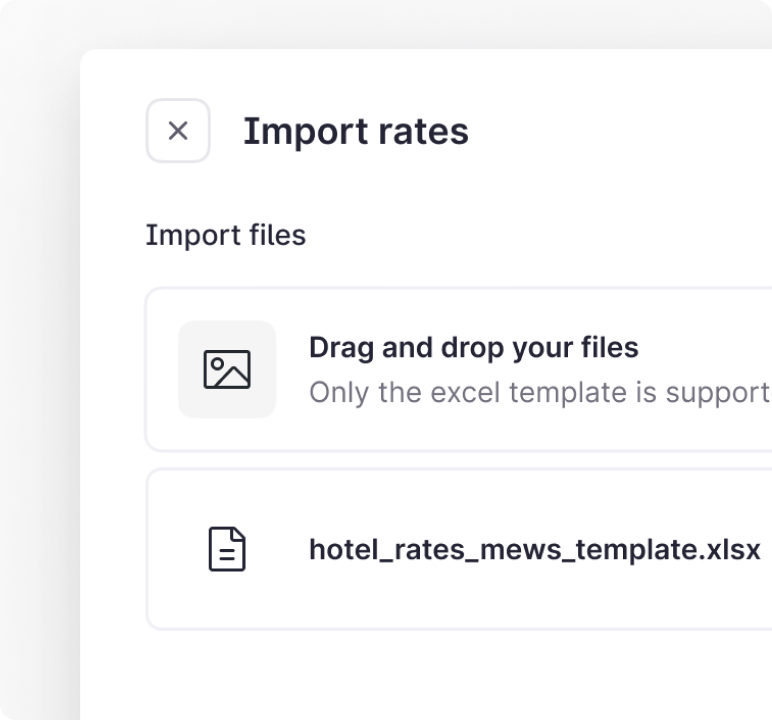Select the hotel_rates_mews_template.xlsx file name
The height and width of the screenshot is (720, 772).
point(534,550)
